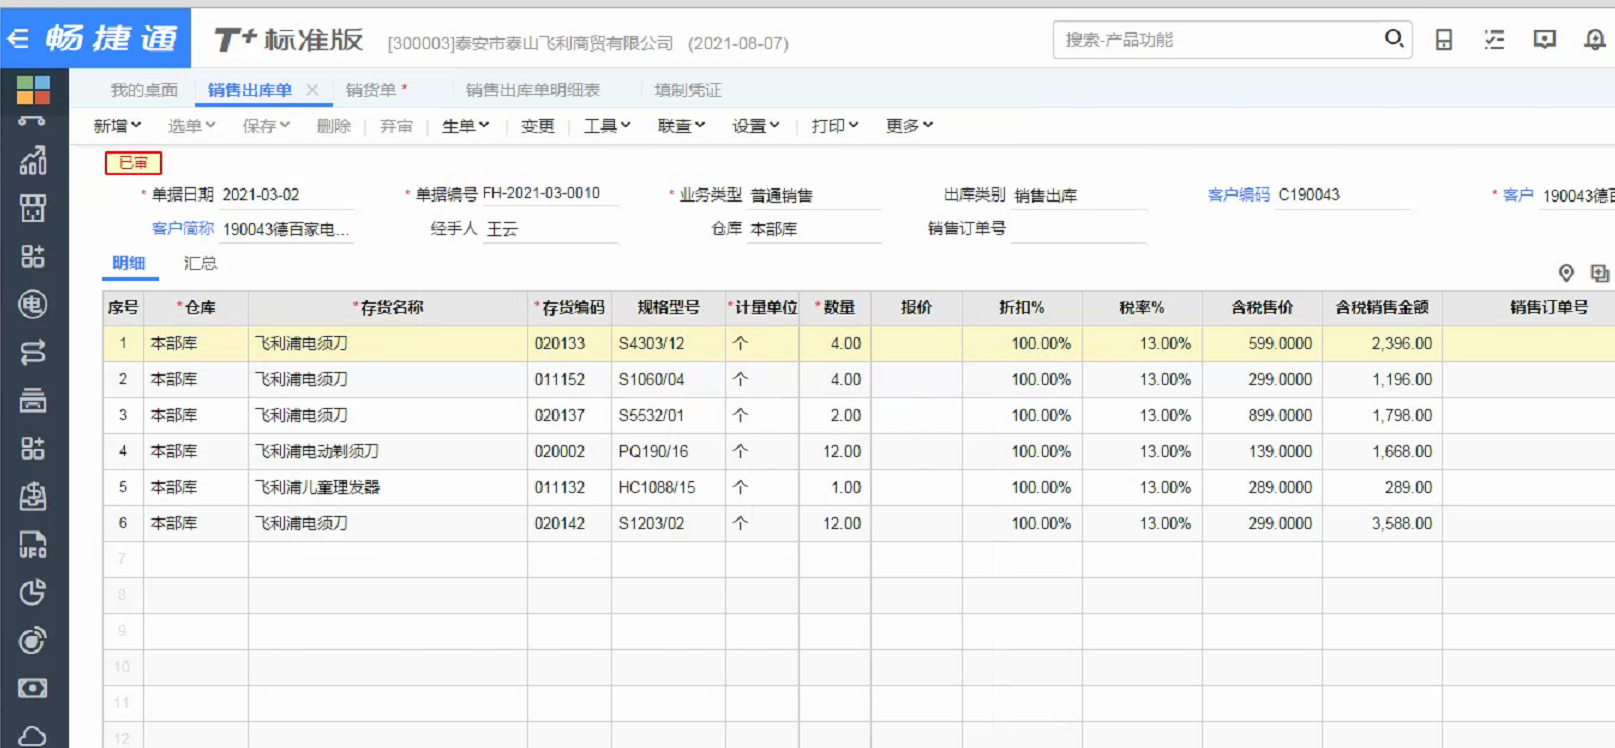
Task: Open the cash banknote icon in sidebar
Action: tap(33, 688)
